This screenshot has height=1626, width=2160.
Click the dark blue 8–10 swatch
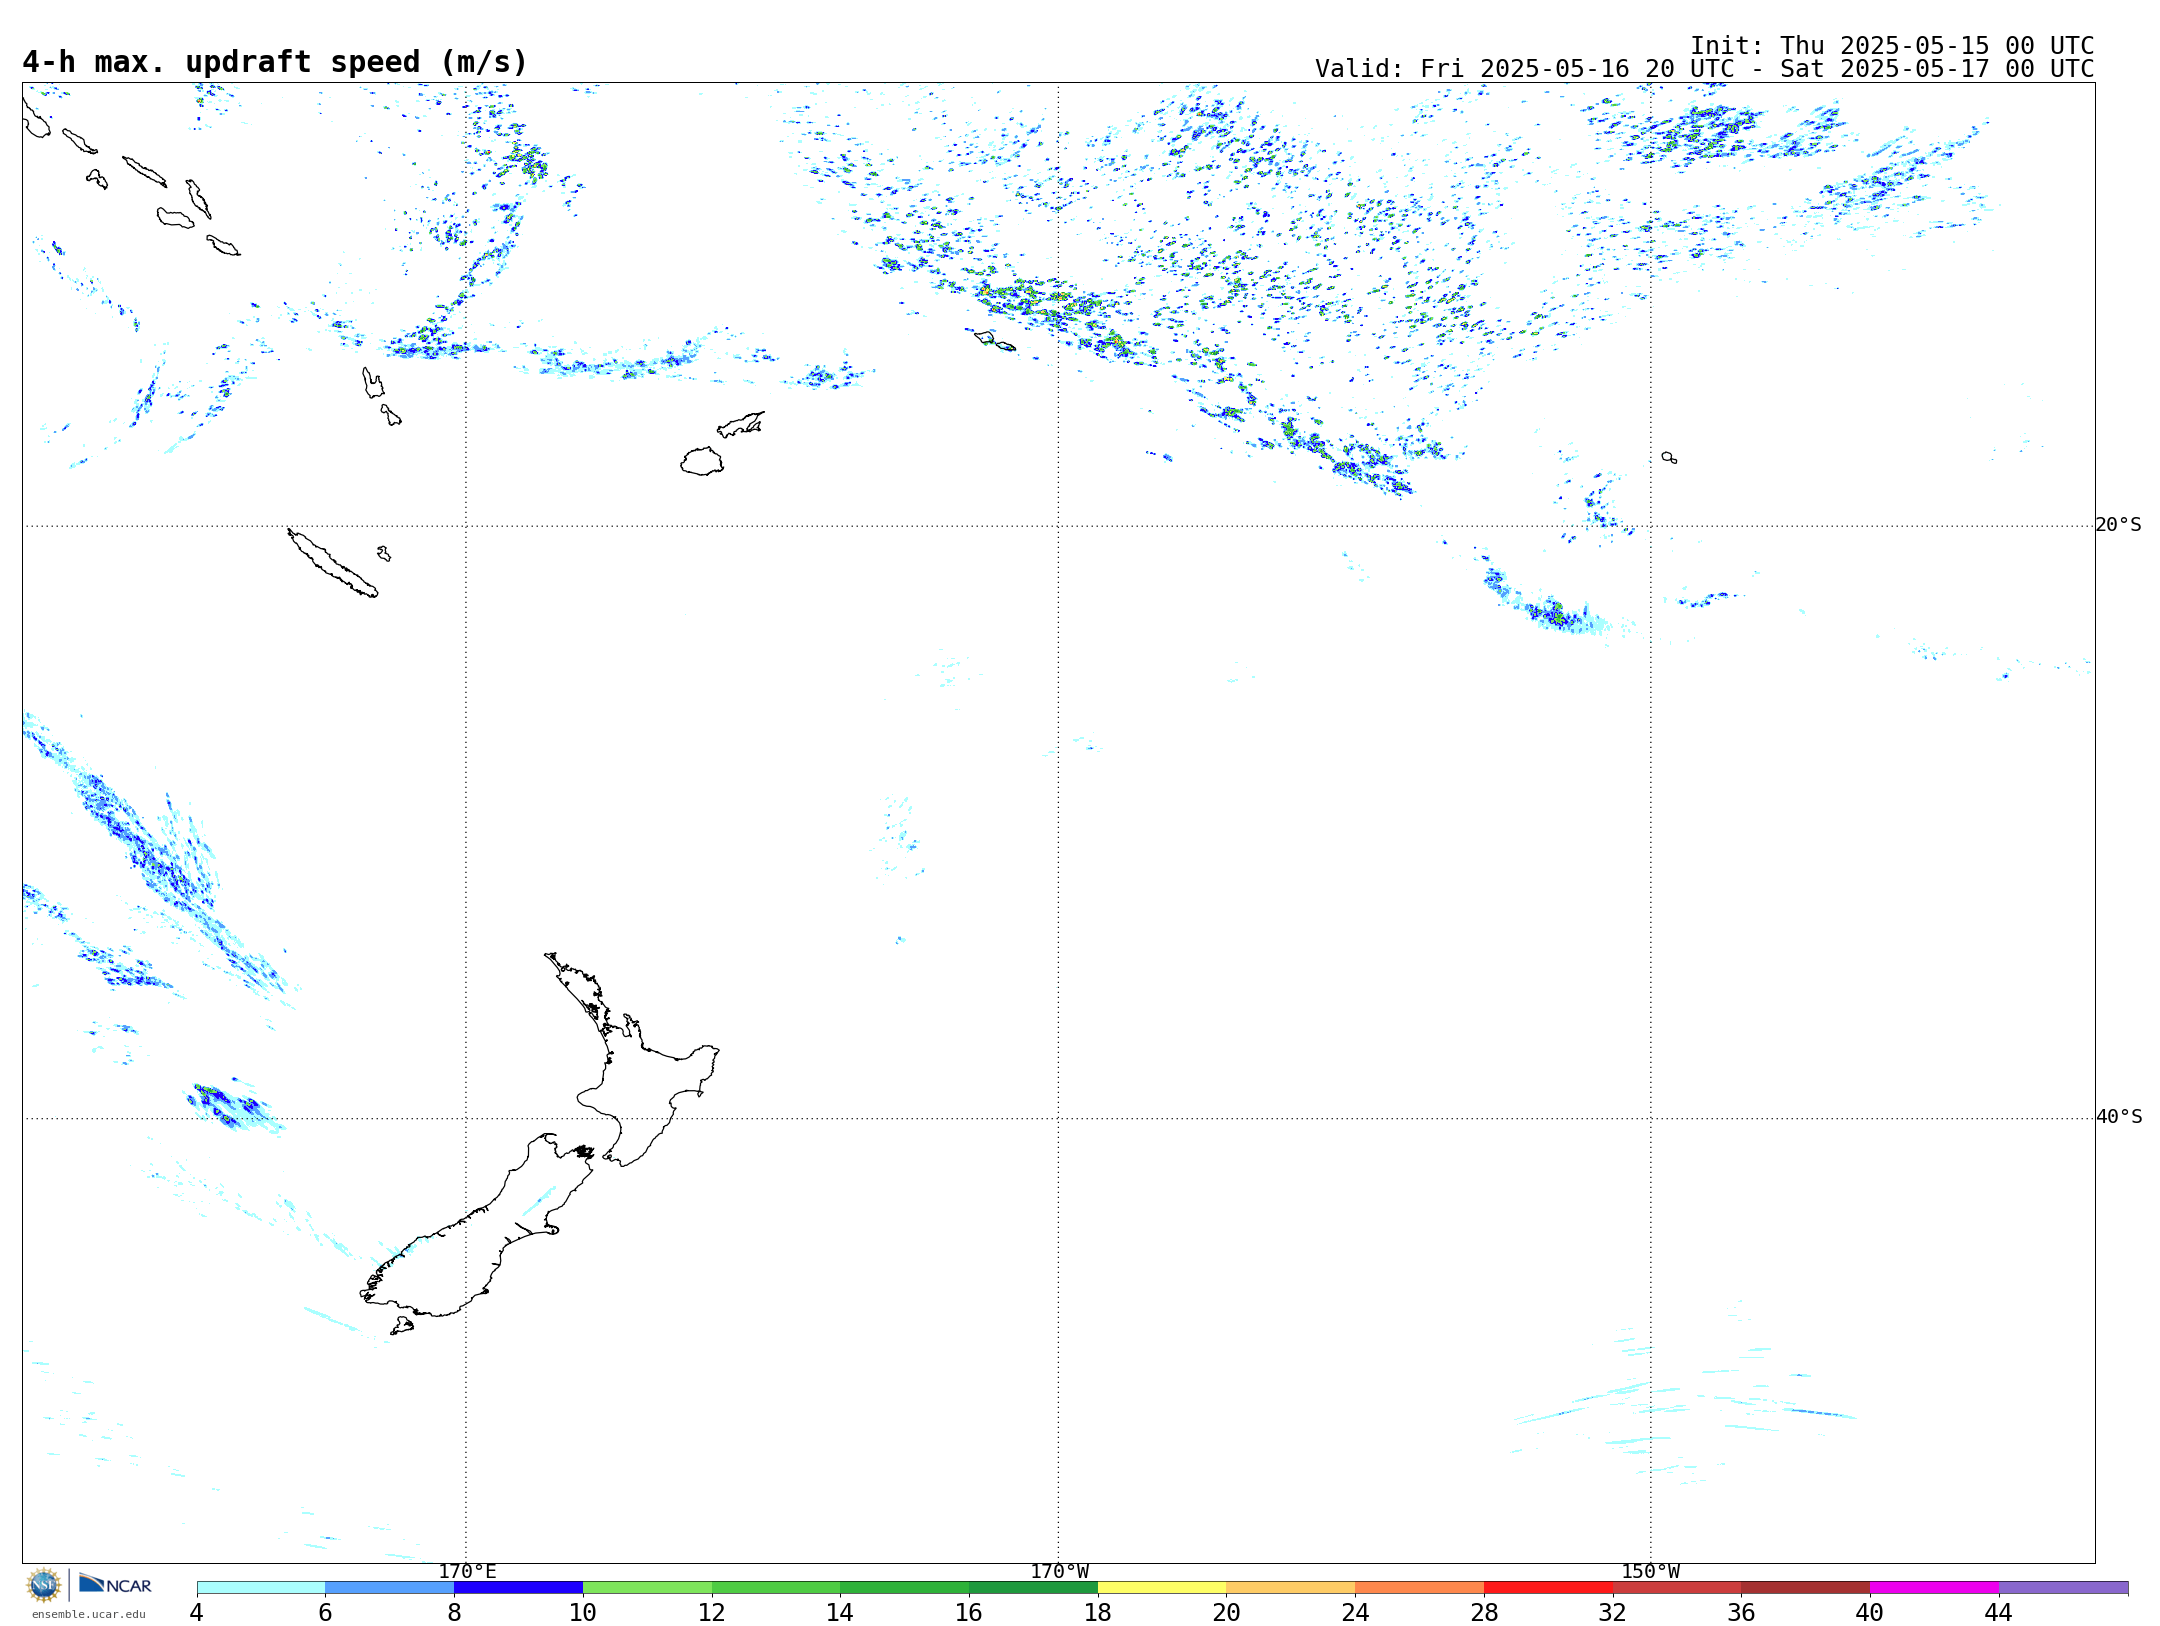click(x=518, y=1588)
